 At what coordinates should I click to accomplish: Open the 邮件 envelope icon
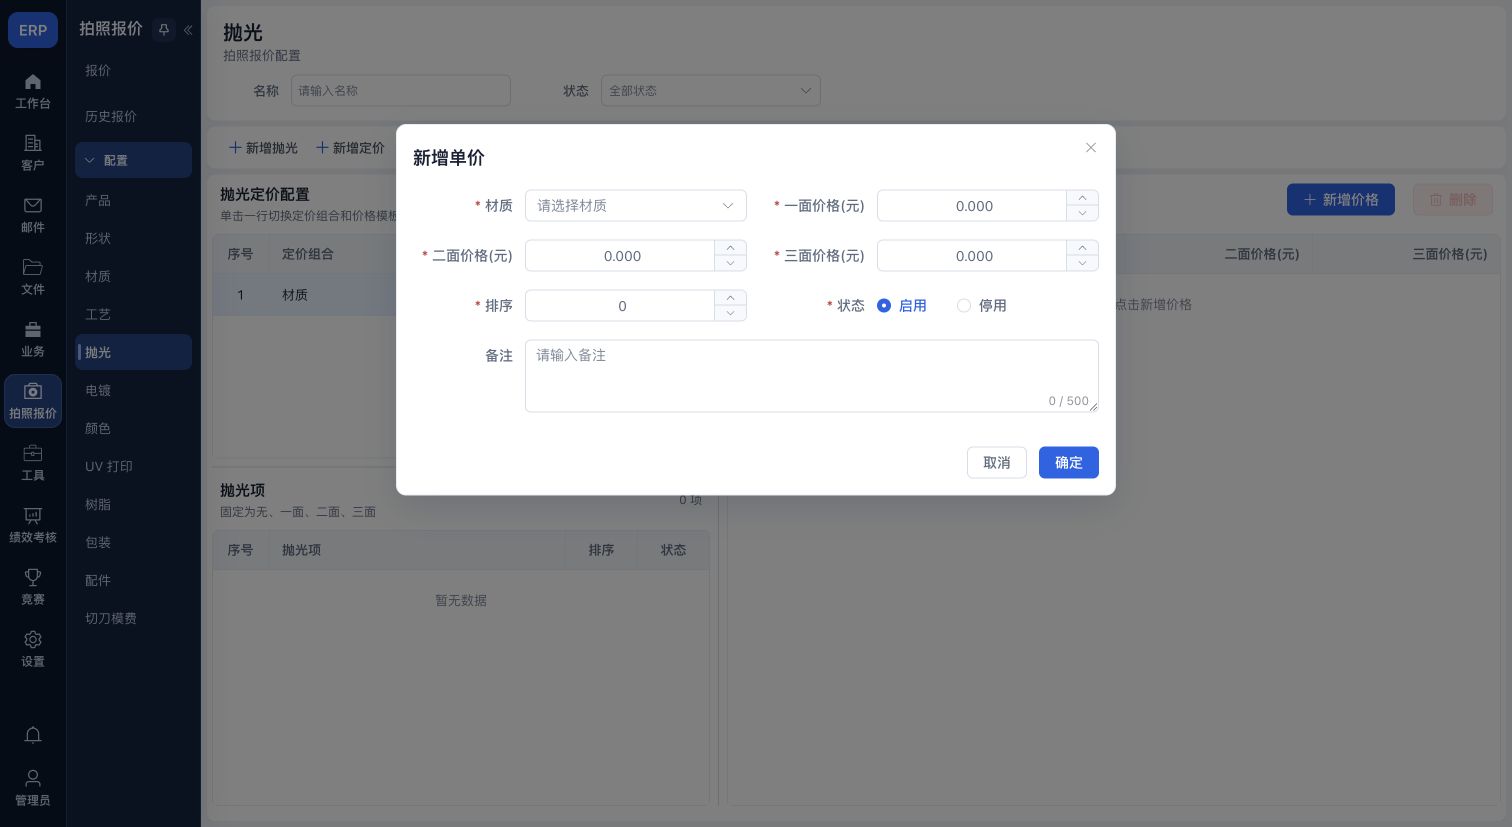point(33,206)
